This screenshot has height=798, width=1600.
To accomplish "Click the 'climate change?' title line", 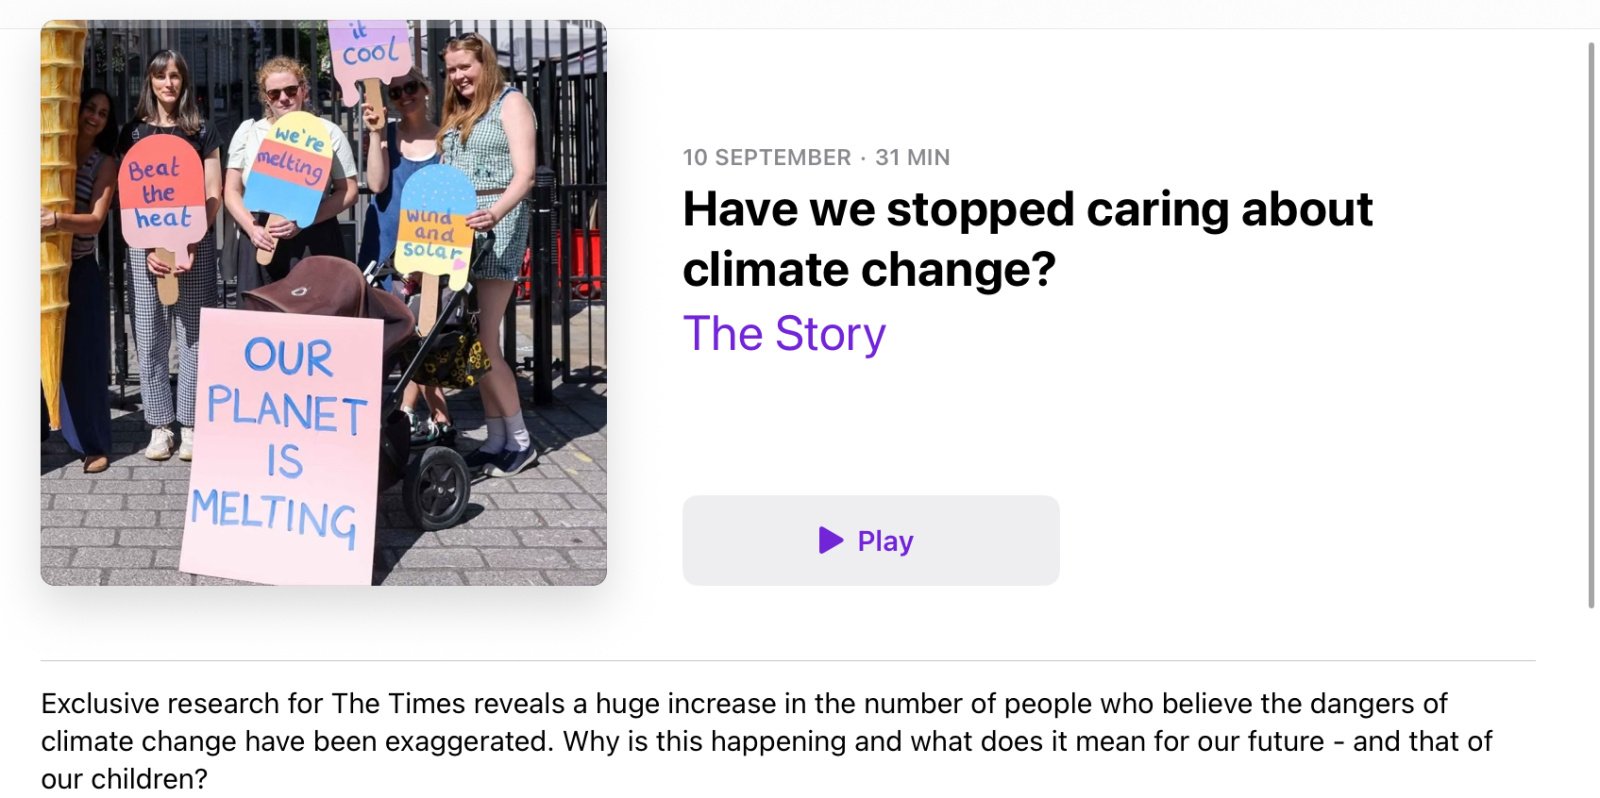I will (x=869, y=270).
